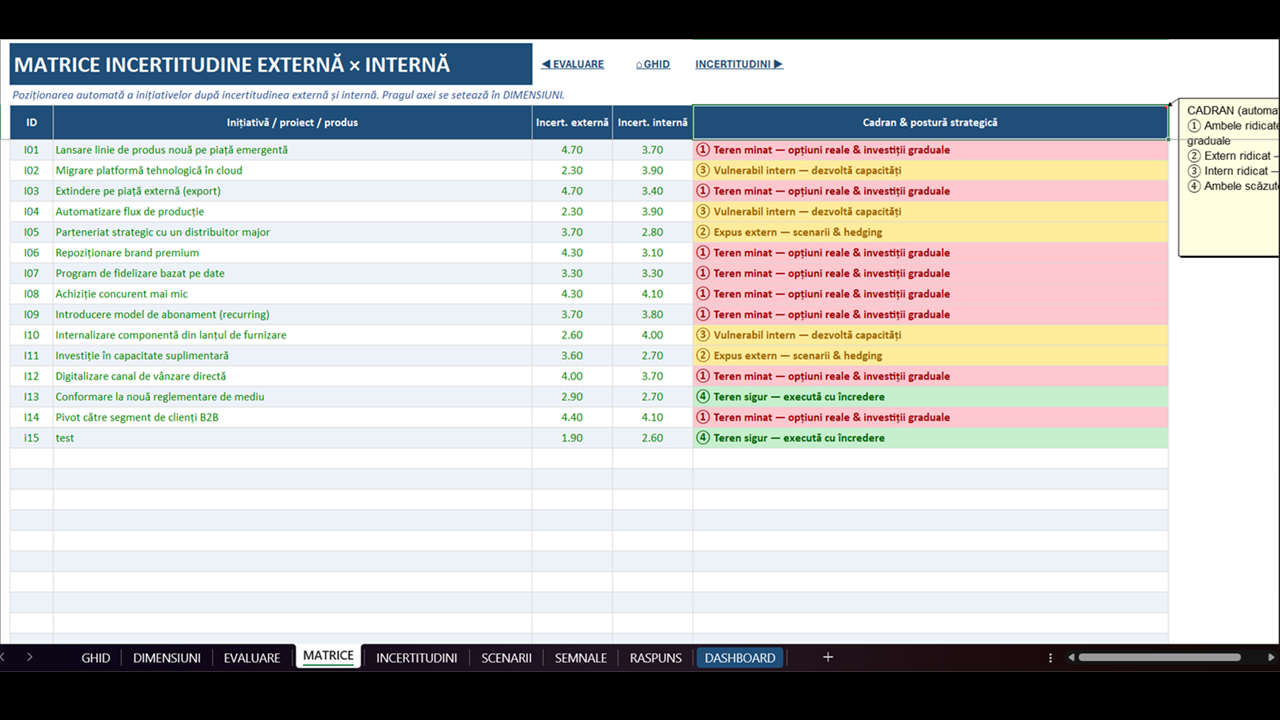Click horizontal scrollbar right arrow
This screenshot has width=1280, height=720.
pyautogui.click(x=1271, y=657)
